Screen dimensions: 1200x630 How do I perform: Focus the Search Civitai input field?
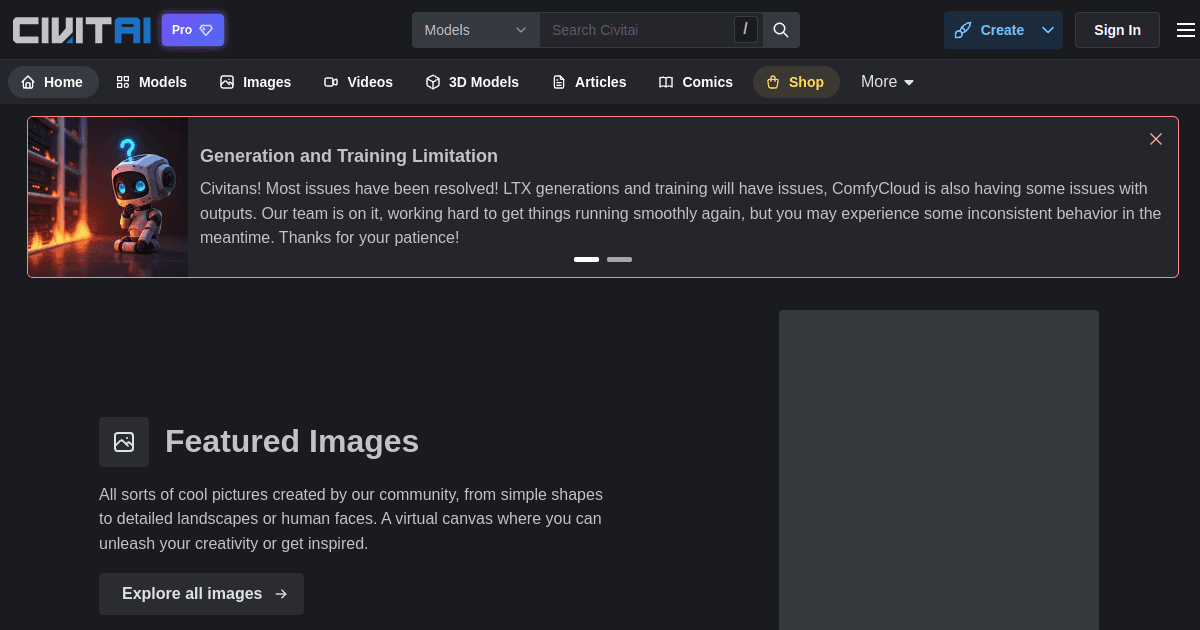[640, 30]
